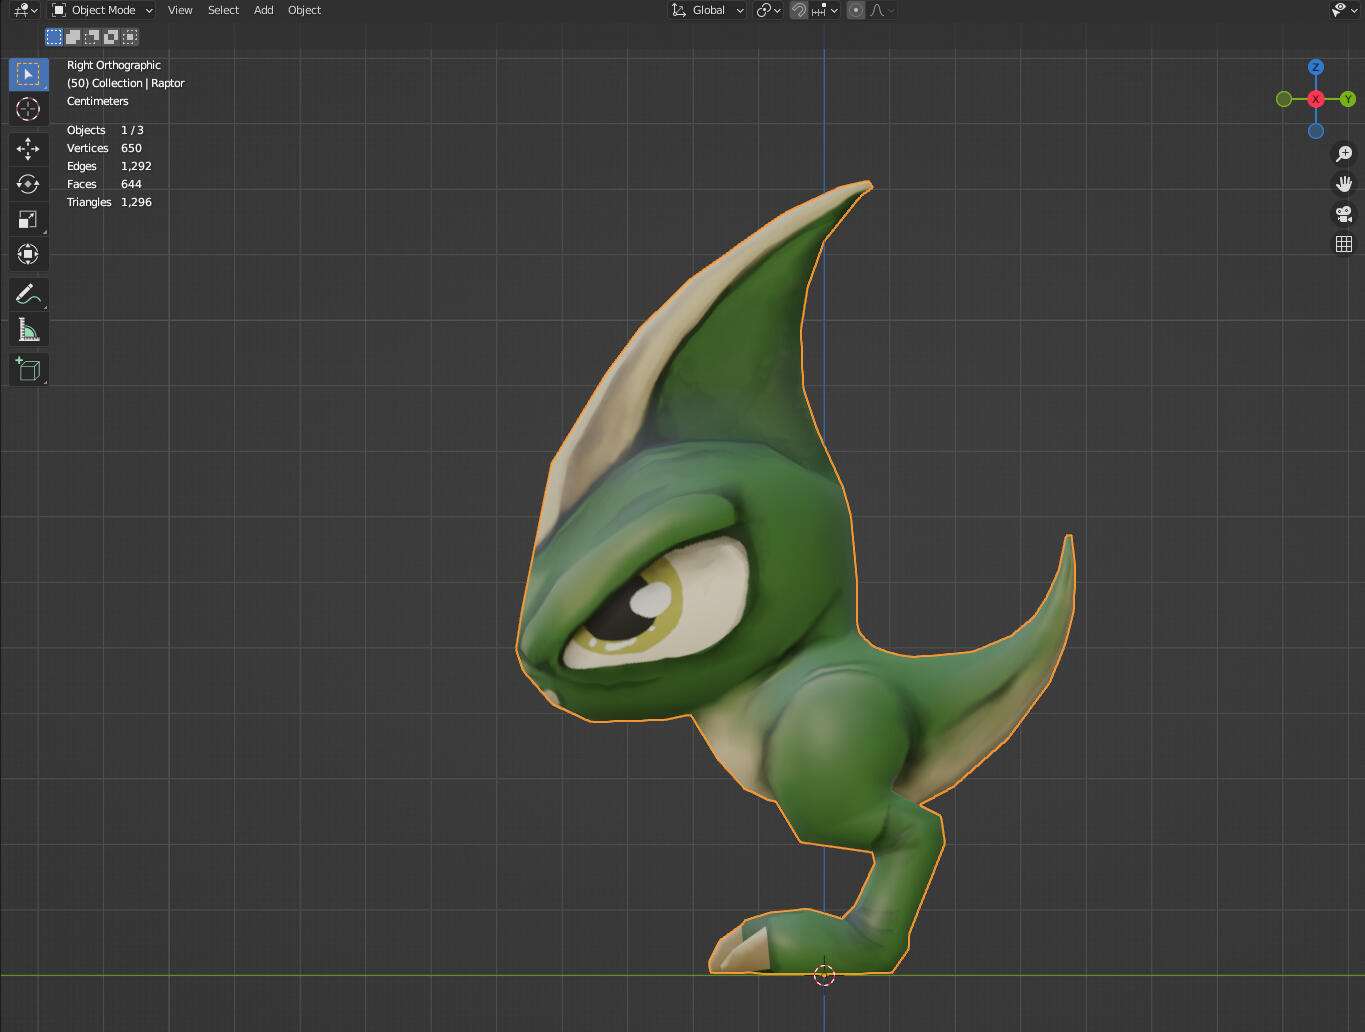Switch between perspective and orthographic with grid icon
Image resolution: width=1365 pixels, height=1032 pixels.
pos(1344,244)
